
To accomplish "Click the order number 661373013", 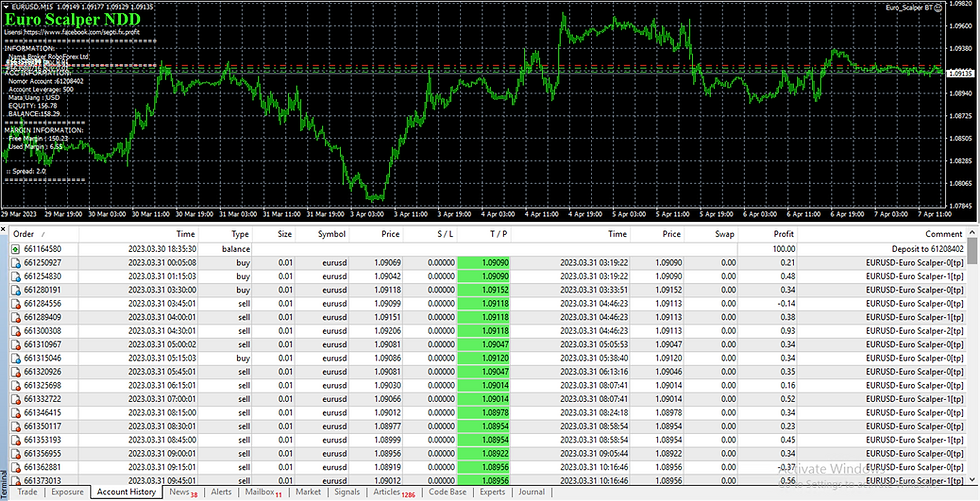I will (x=42, y=481).
